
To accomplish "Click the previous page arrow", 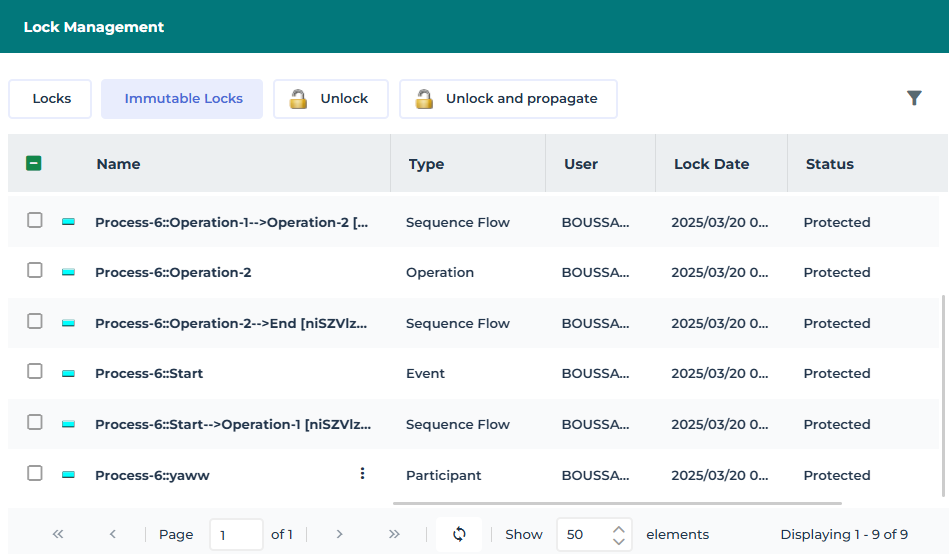I will [x=113, y=534].
